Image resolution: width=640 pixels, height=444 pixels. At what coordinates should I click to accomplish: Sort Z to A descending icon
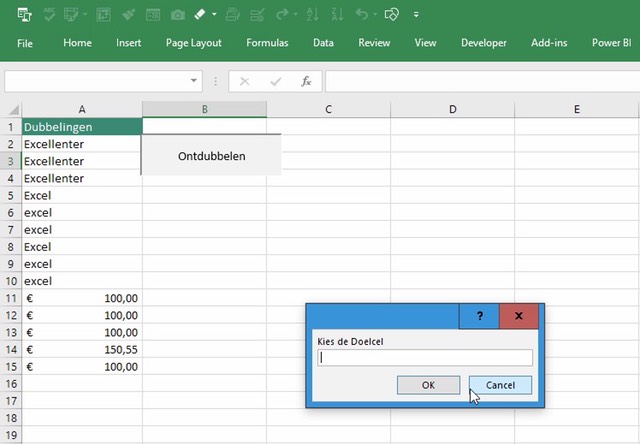pos(337,15)
